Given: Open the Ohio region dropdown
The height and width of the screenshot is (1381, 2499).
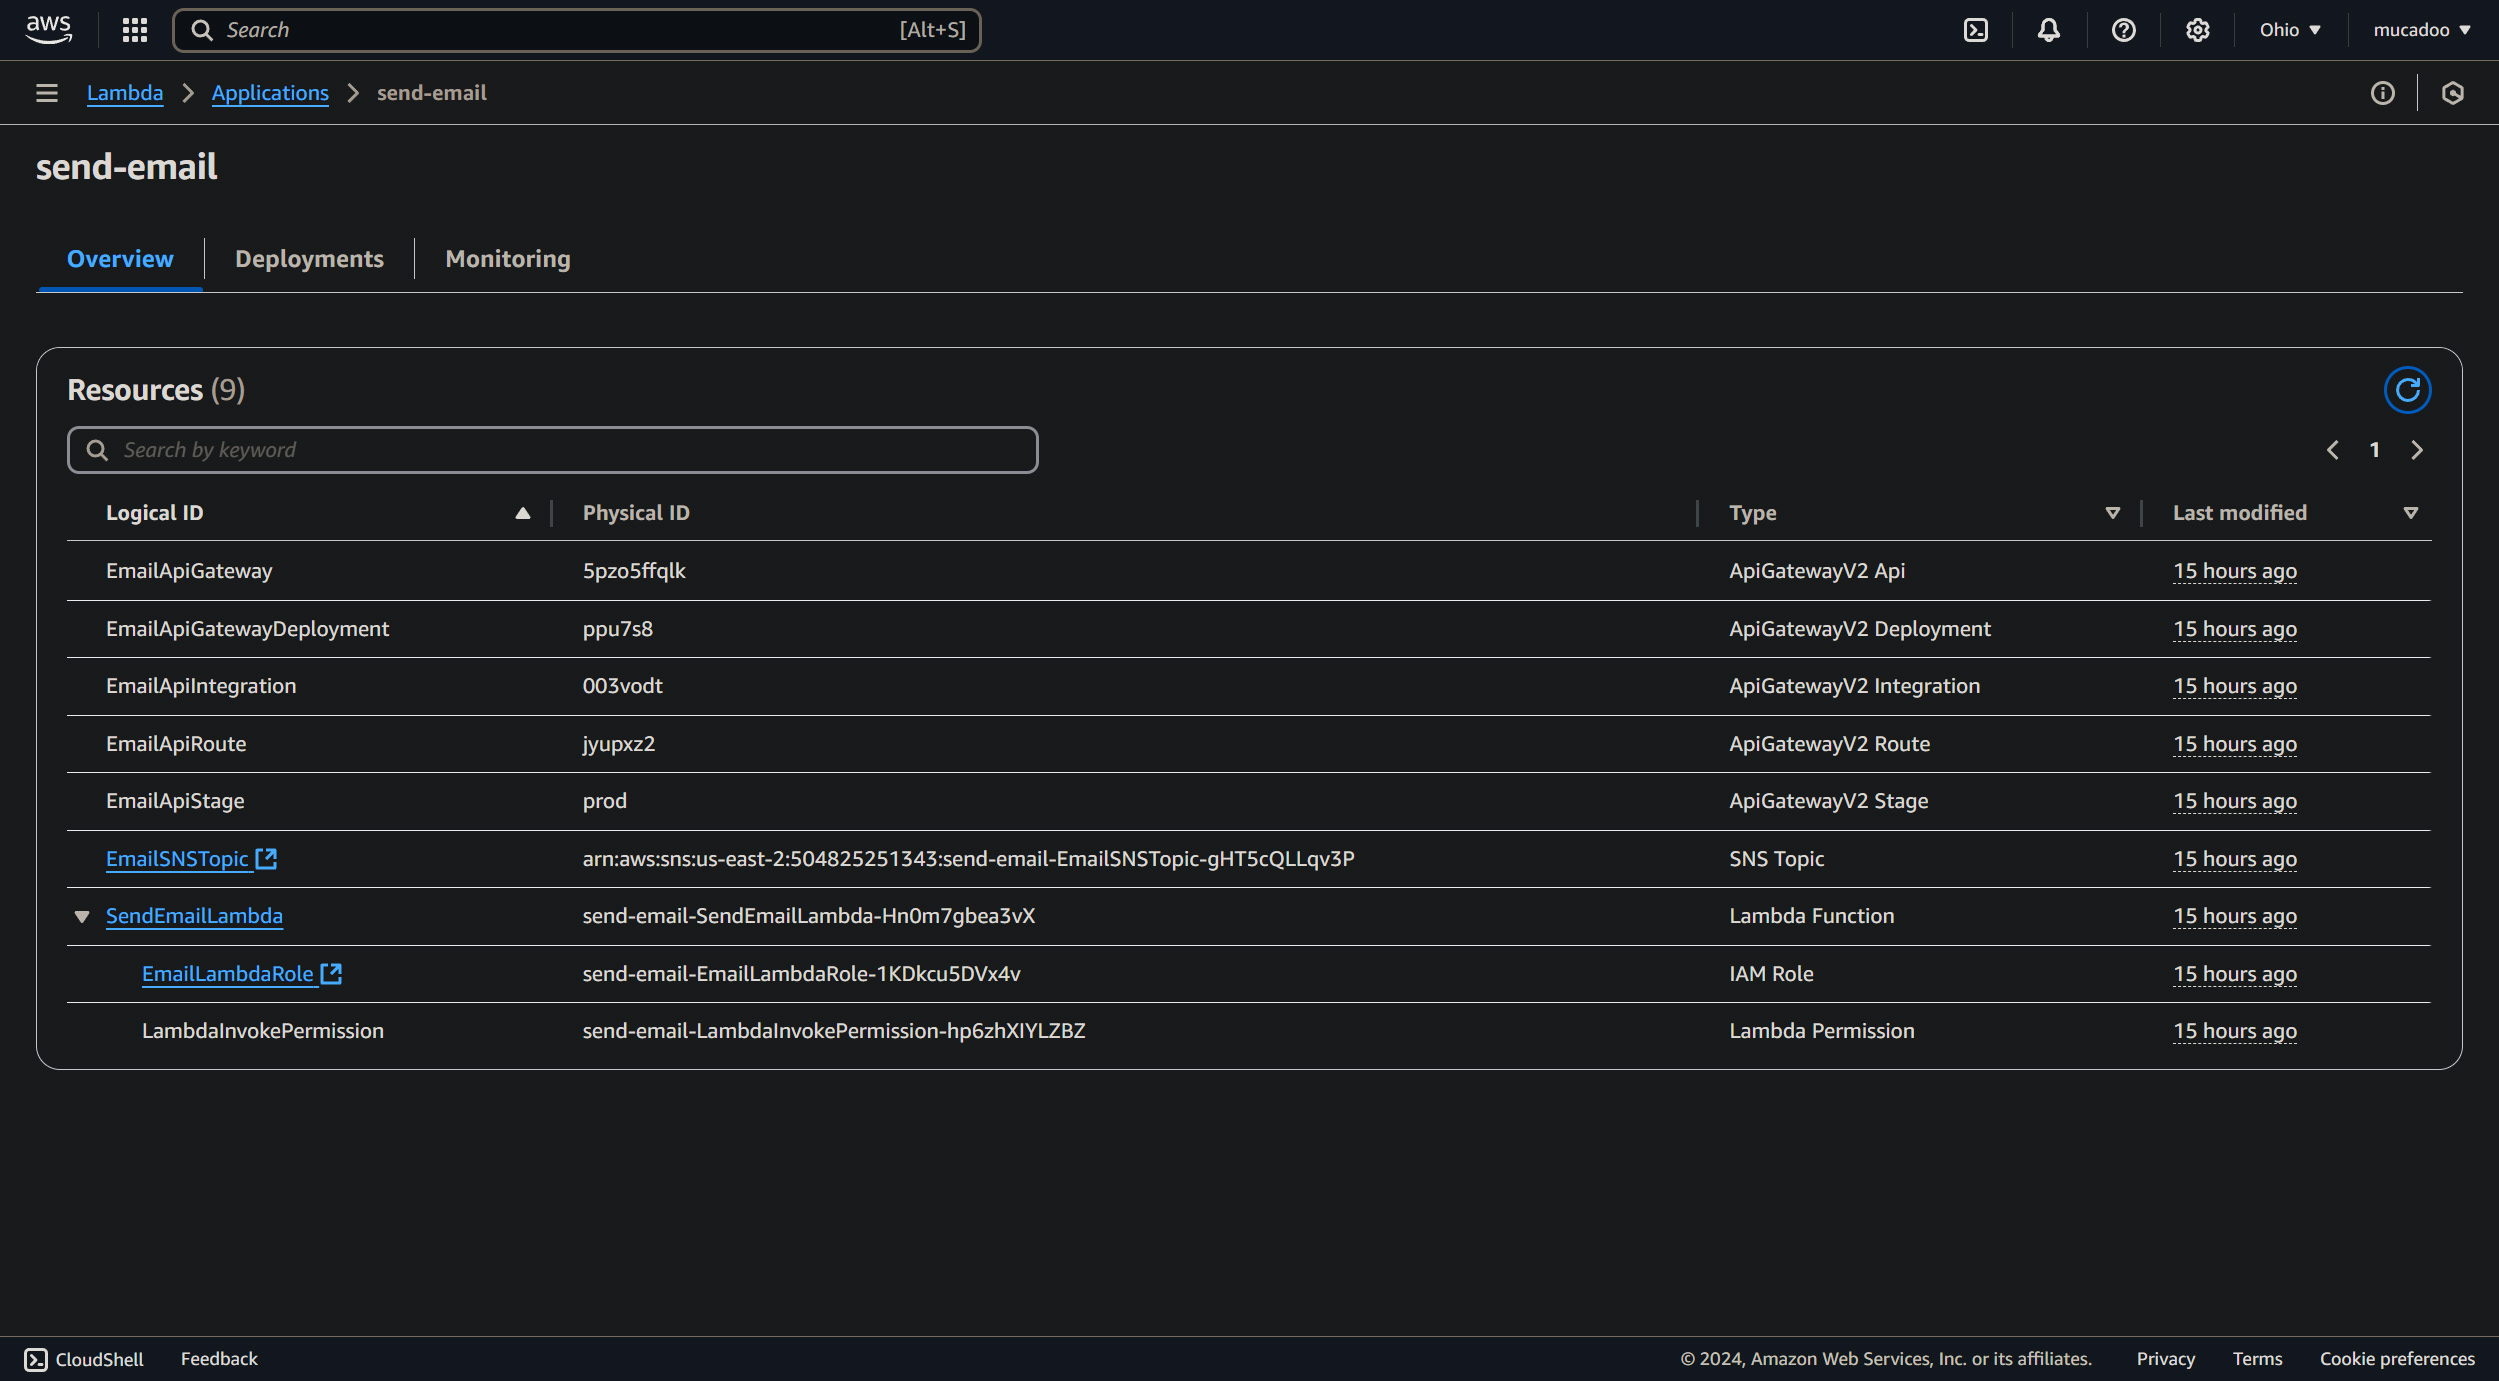Looking at the screenshot, I should click(2290, 30).
